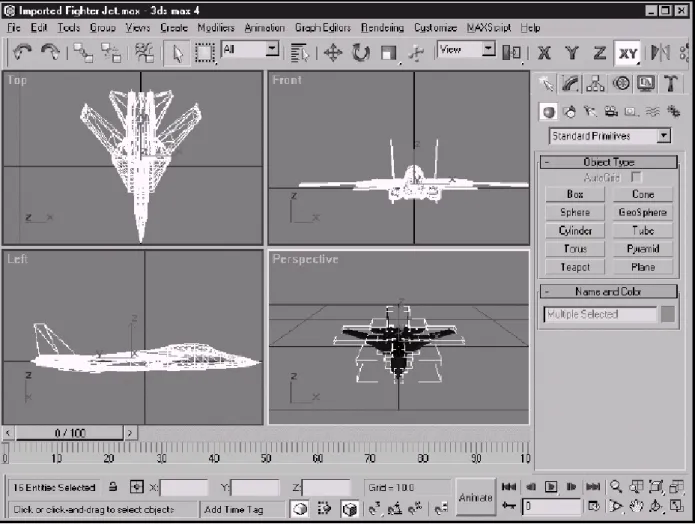Click the Zoom Extents All icon
The width and height of the screenshot is (695, 524).
coord(676,487)
